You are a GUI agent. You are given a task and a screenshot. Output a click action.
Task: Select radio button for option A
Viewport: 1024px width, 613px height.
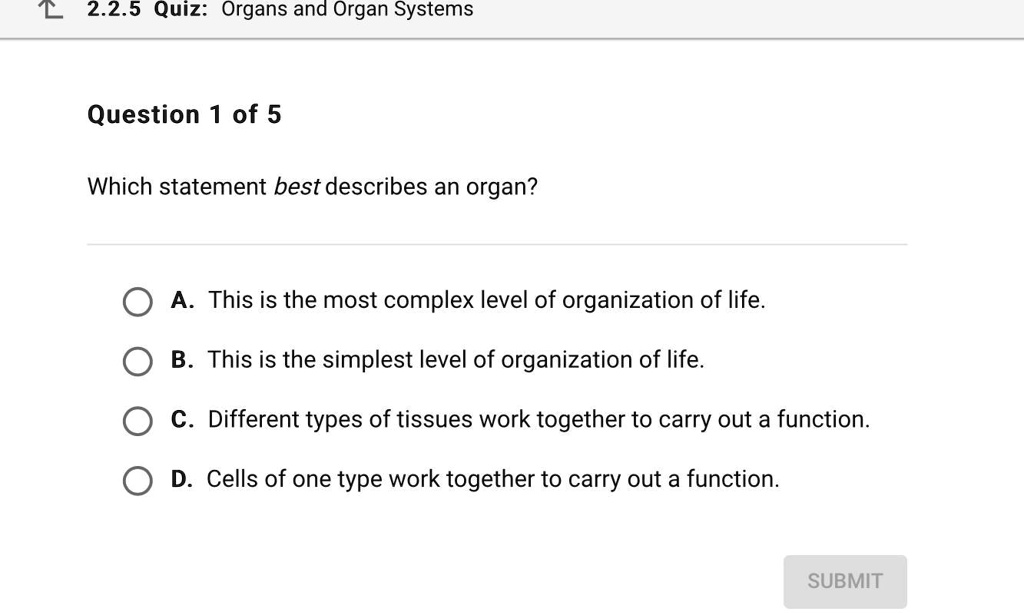(137, 302)
